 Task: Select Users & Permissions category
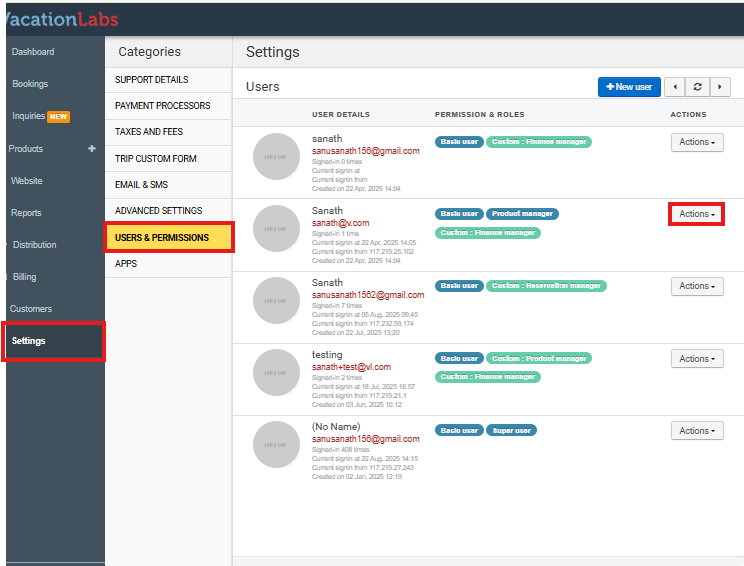169,238
